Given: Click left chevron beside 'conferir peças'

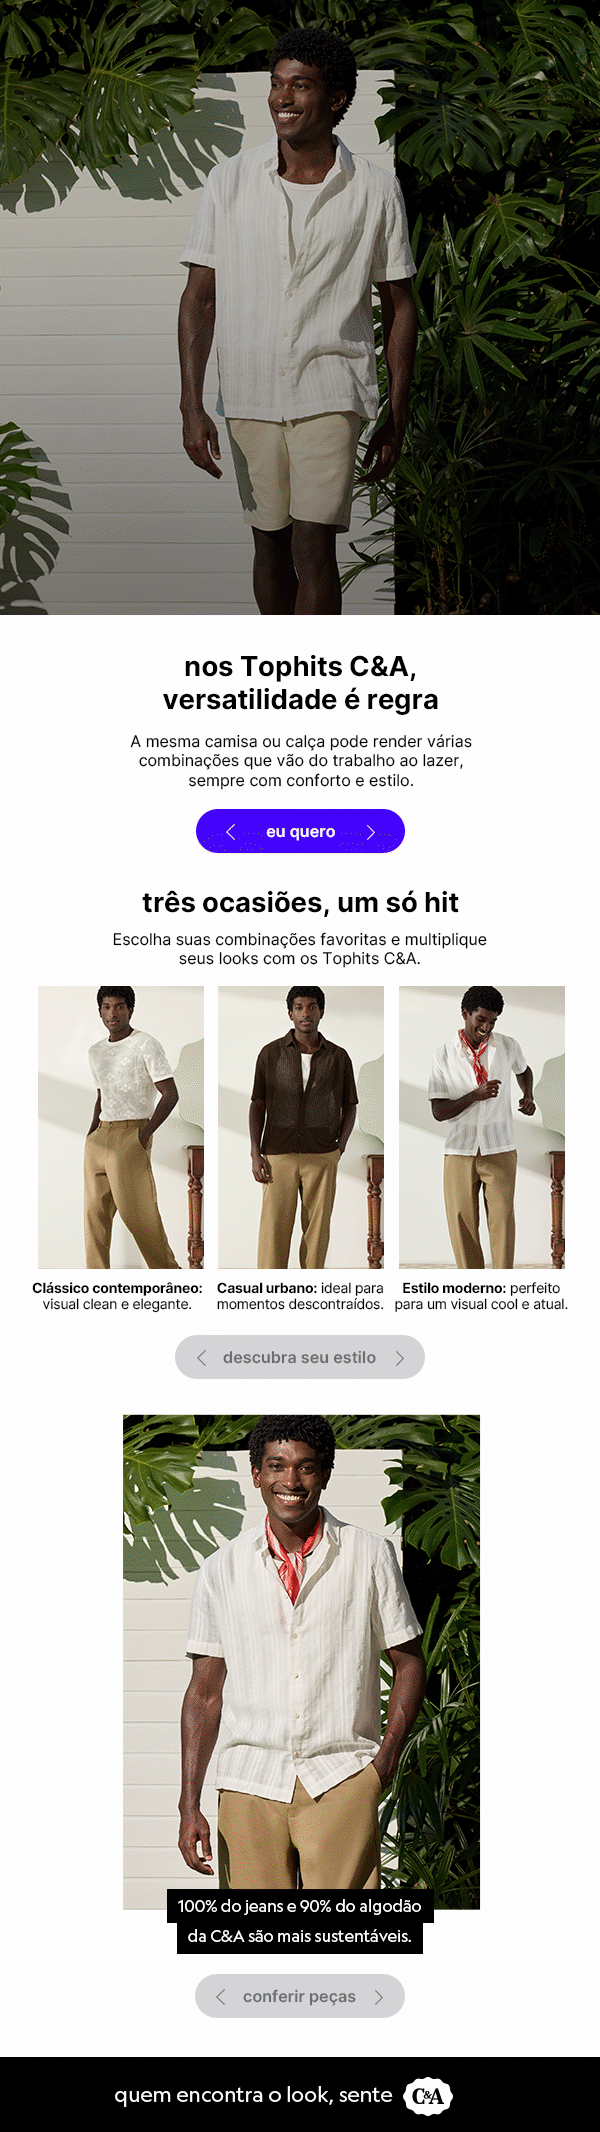Looking at the screenshot, I should click(221, 1996).
